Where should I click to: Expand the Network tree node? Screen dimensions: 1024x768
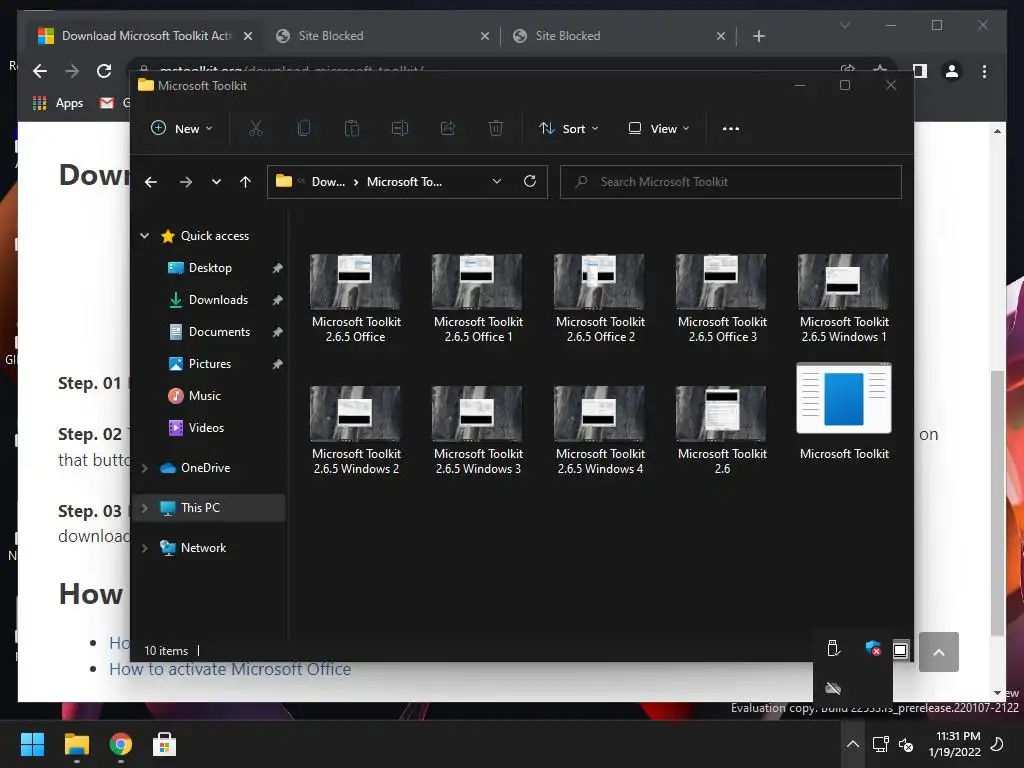(144, 548)
